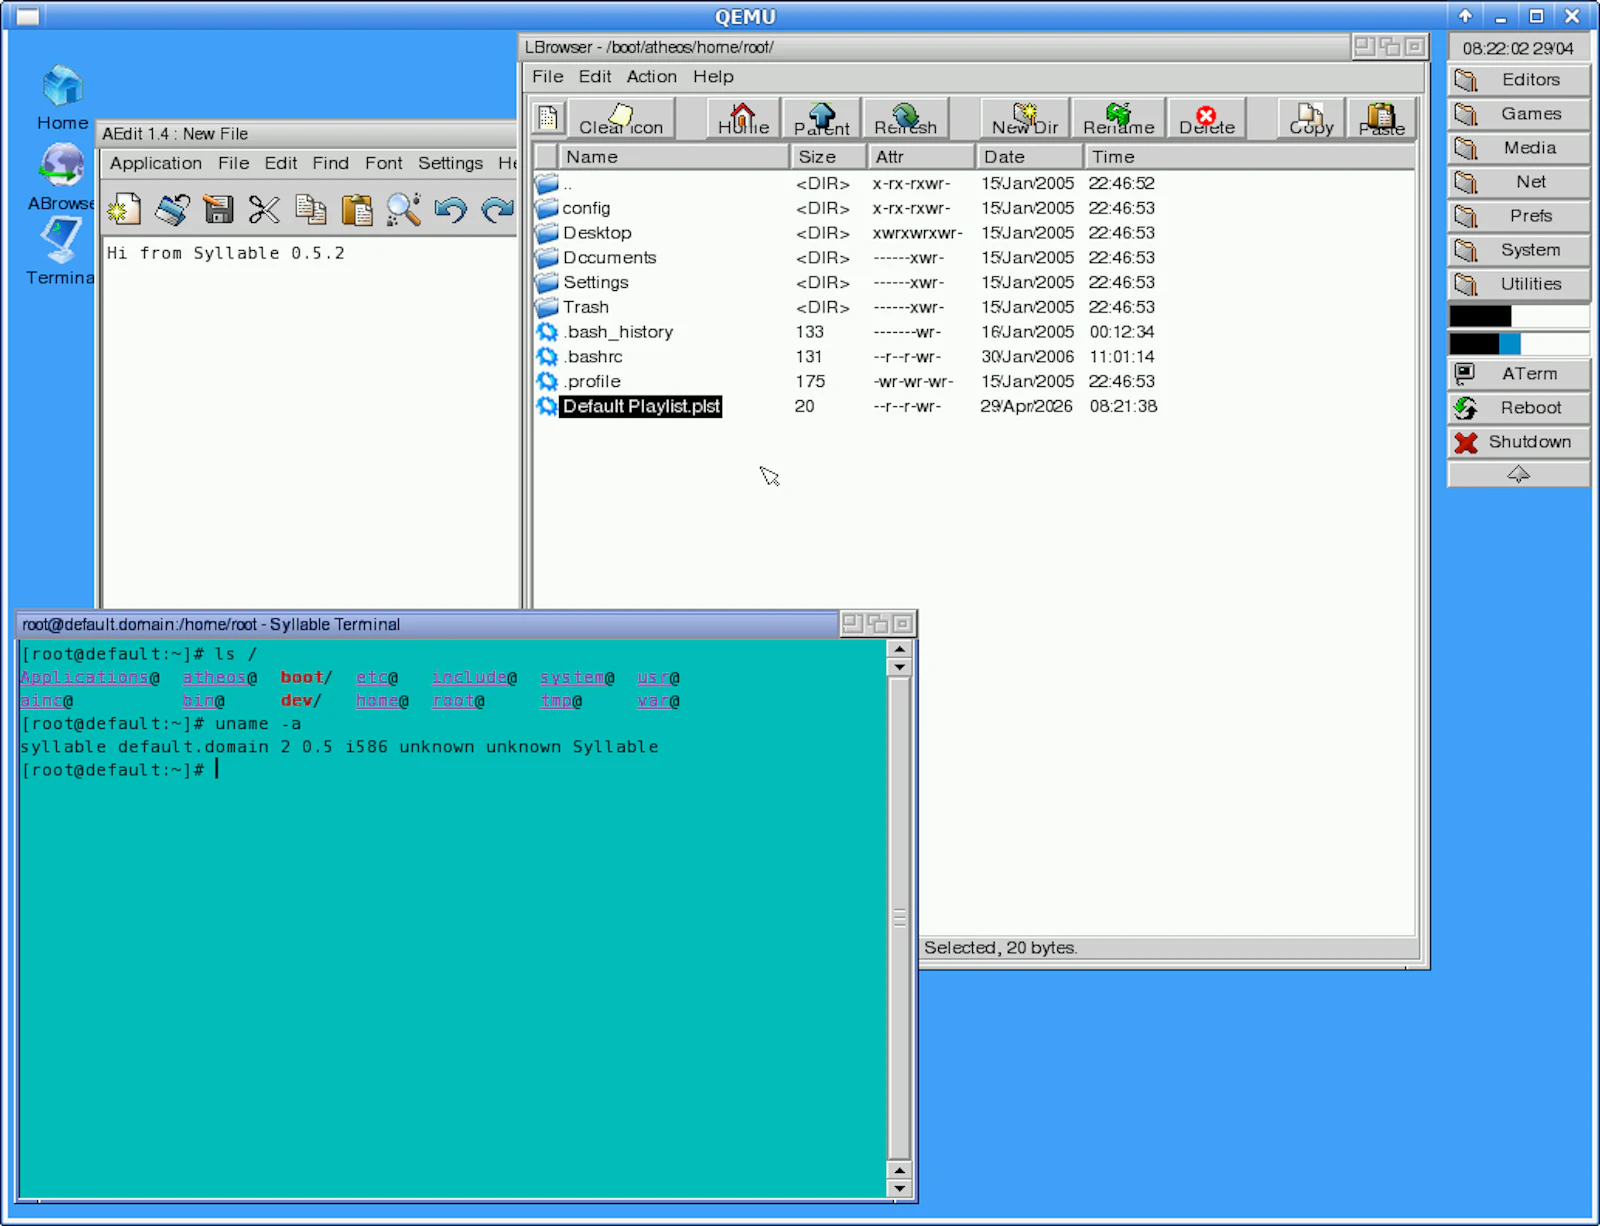This screenshot has width=1600, height=1226.
Task: Expand the Utilities category in the dock
Action: pyautogui.click(x=1518, y=284)
